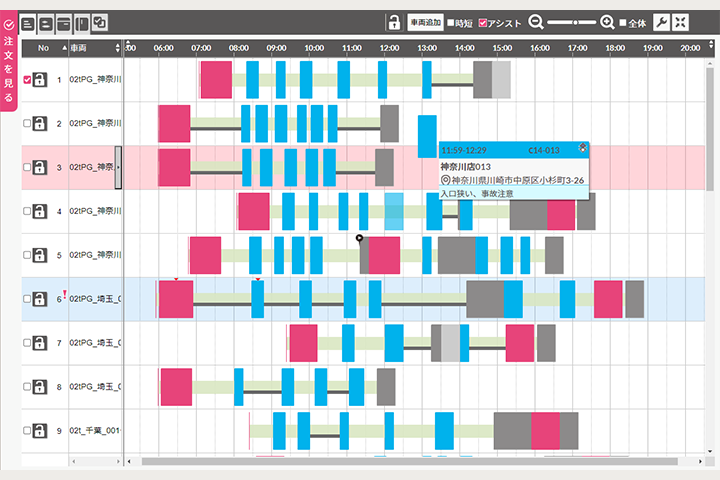
Task: Select the first list view icon in toolbar
Action: tap(28, 22)
